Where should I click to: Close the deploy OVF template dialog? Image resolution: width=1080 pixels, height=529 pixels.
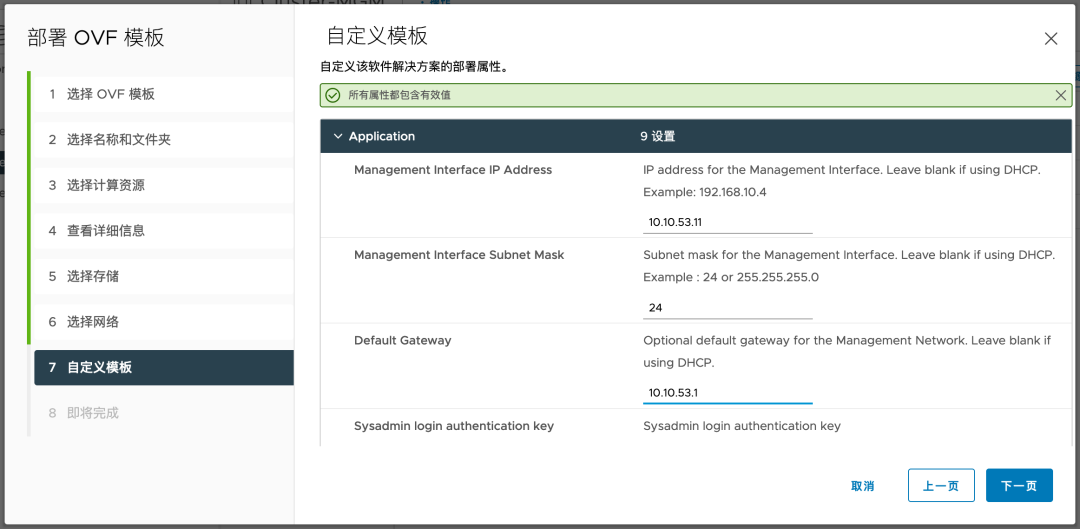pos(1050,39)
